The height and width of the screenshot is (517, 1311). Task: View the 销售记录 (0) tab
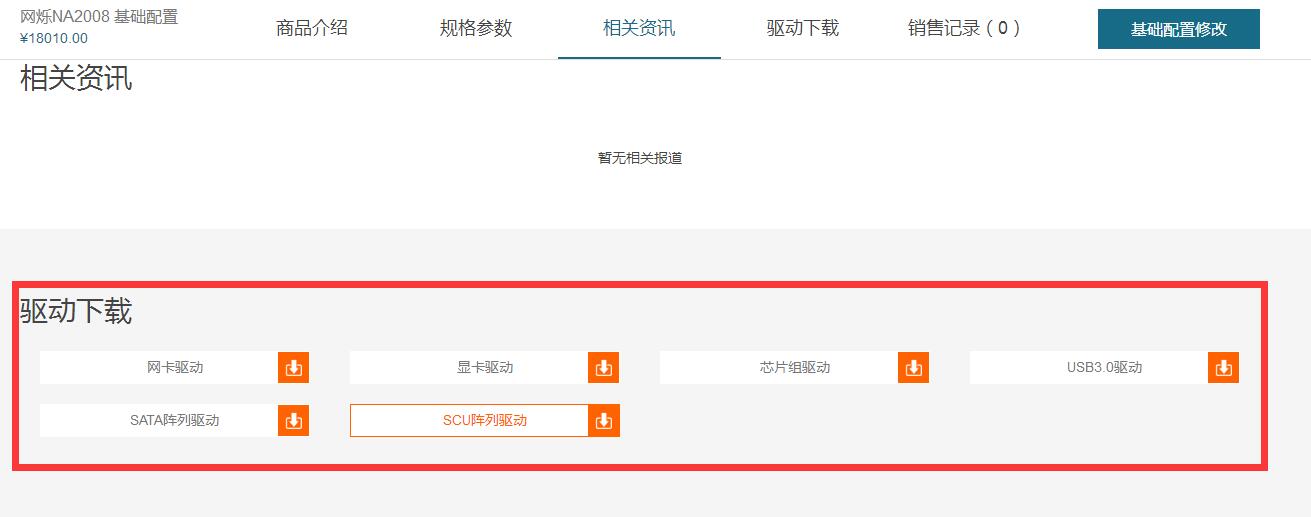coord(965,28)
